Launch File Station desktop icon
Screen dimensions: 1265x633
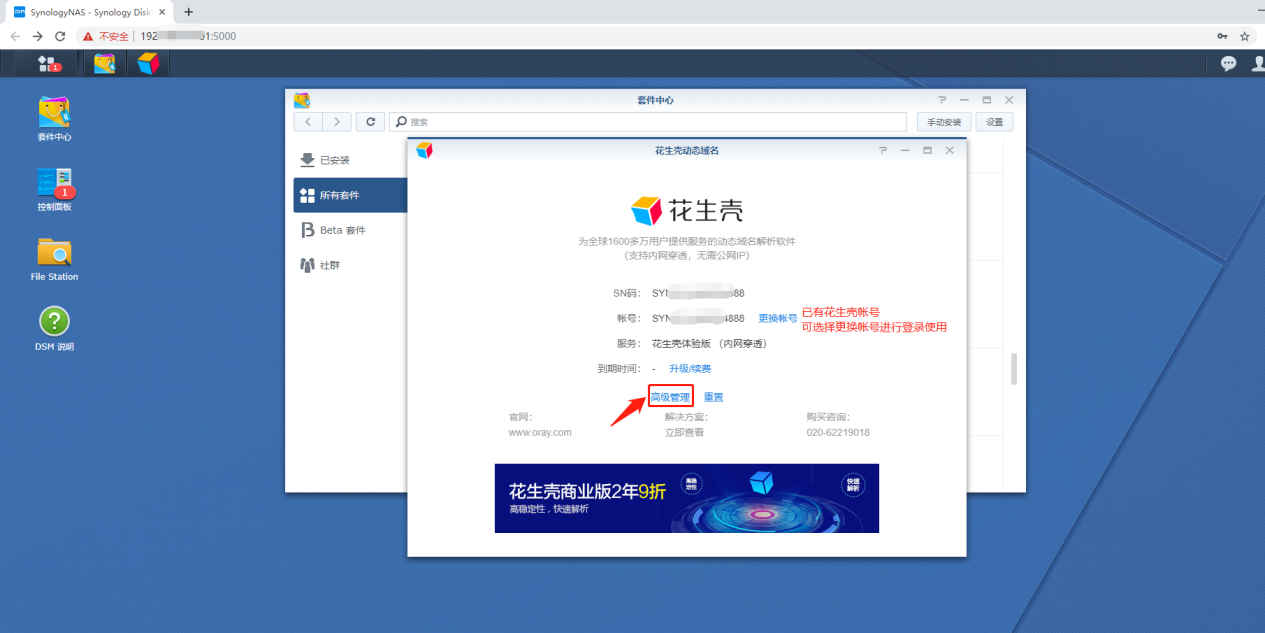54,259
